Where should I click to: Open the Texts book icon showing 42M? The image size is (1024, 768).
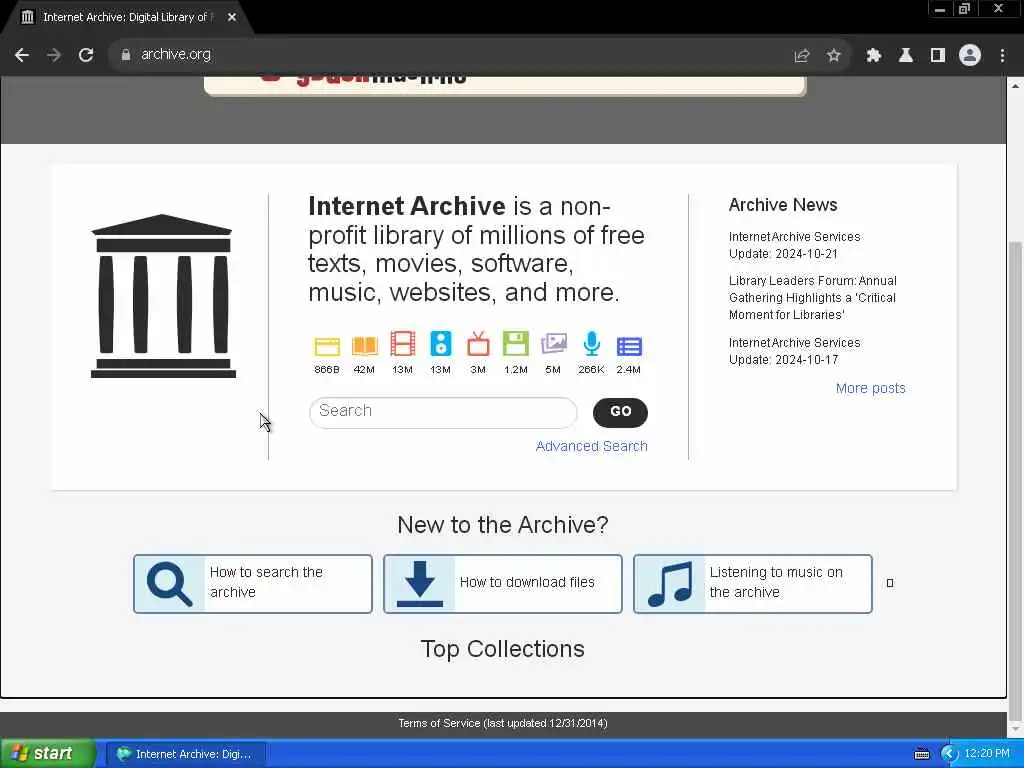[x=364, y=345]
